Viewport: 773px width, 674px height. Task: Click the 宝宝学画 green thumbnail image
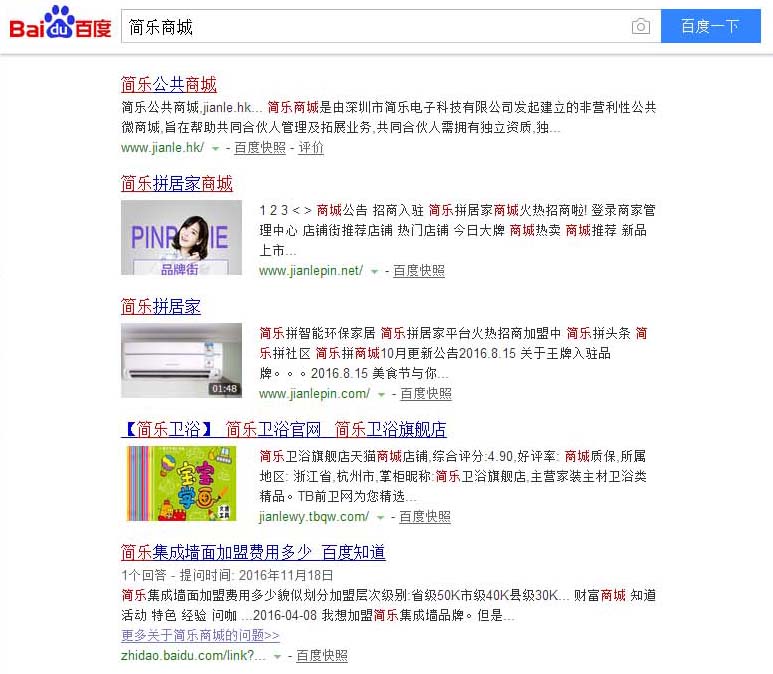tap(181, 483)
